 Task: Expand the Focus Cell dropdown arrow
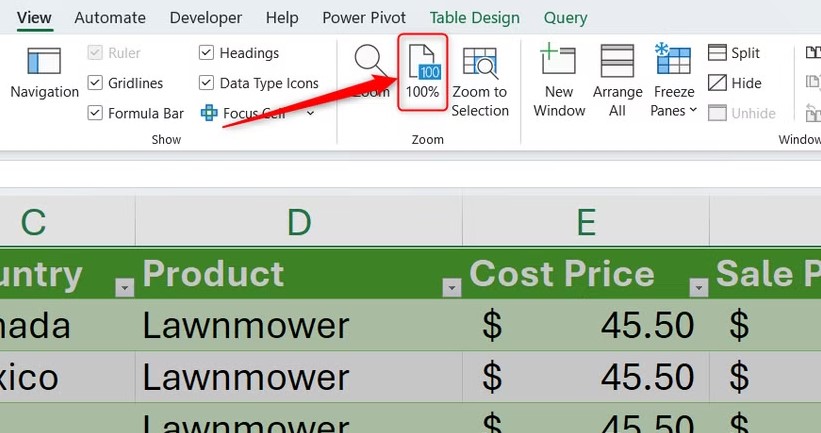tap(310, 113)
